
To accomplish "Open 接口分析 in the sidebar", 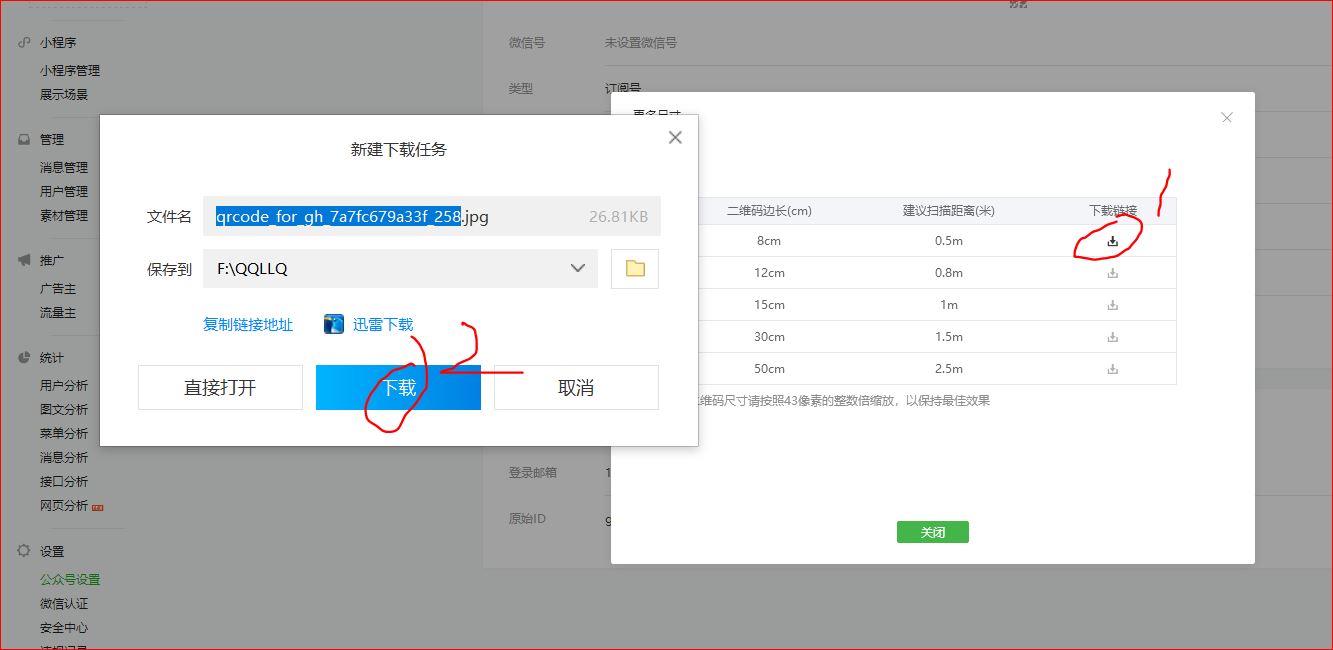I will pos(64,481).
